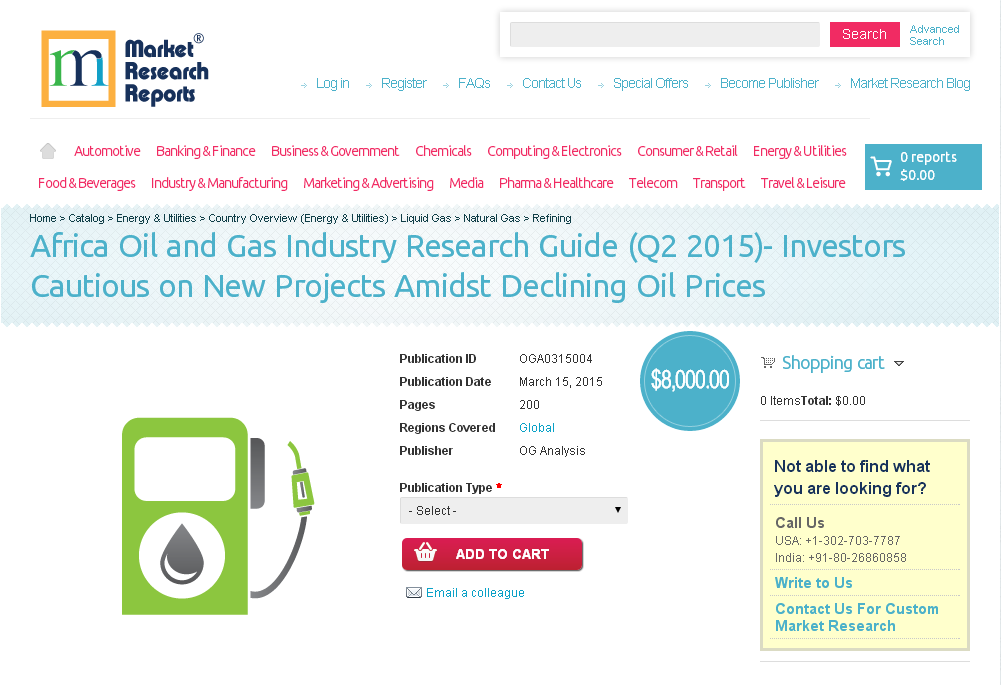1001x685 pixels.
Task: Click the Search button
Action: tap(864, 33)
